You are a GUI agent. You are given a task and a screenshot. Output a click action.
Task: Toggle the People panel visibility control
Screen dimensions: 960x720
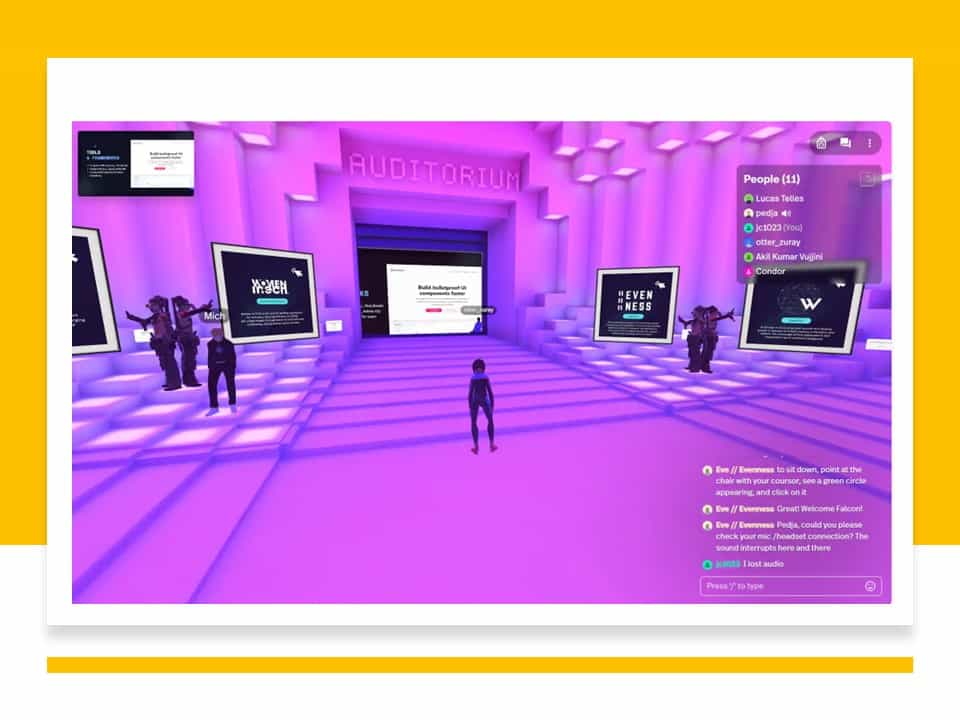click(868, 178)
